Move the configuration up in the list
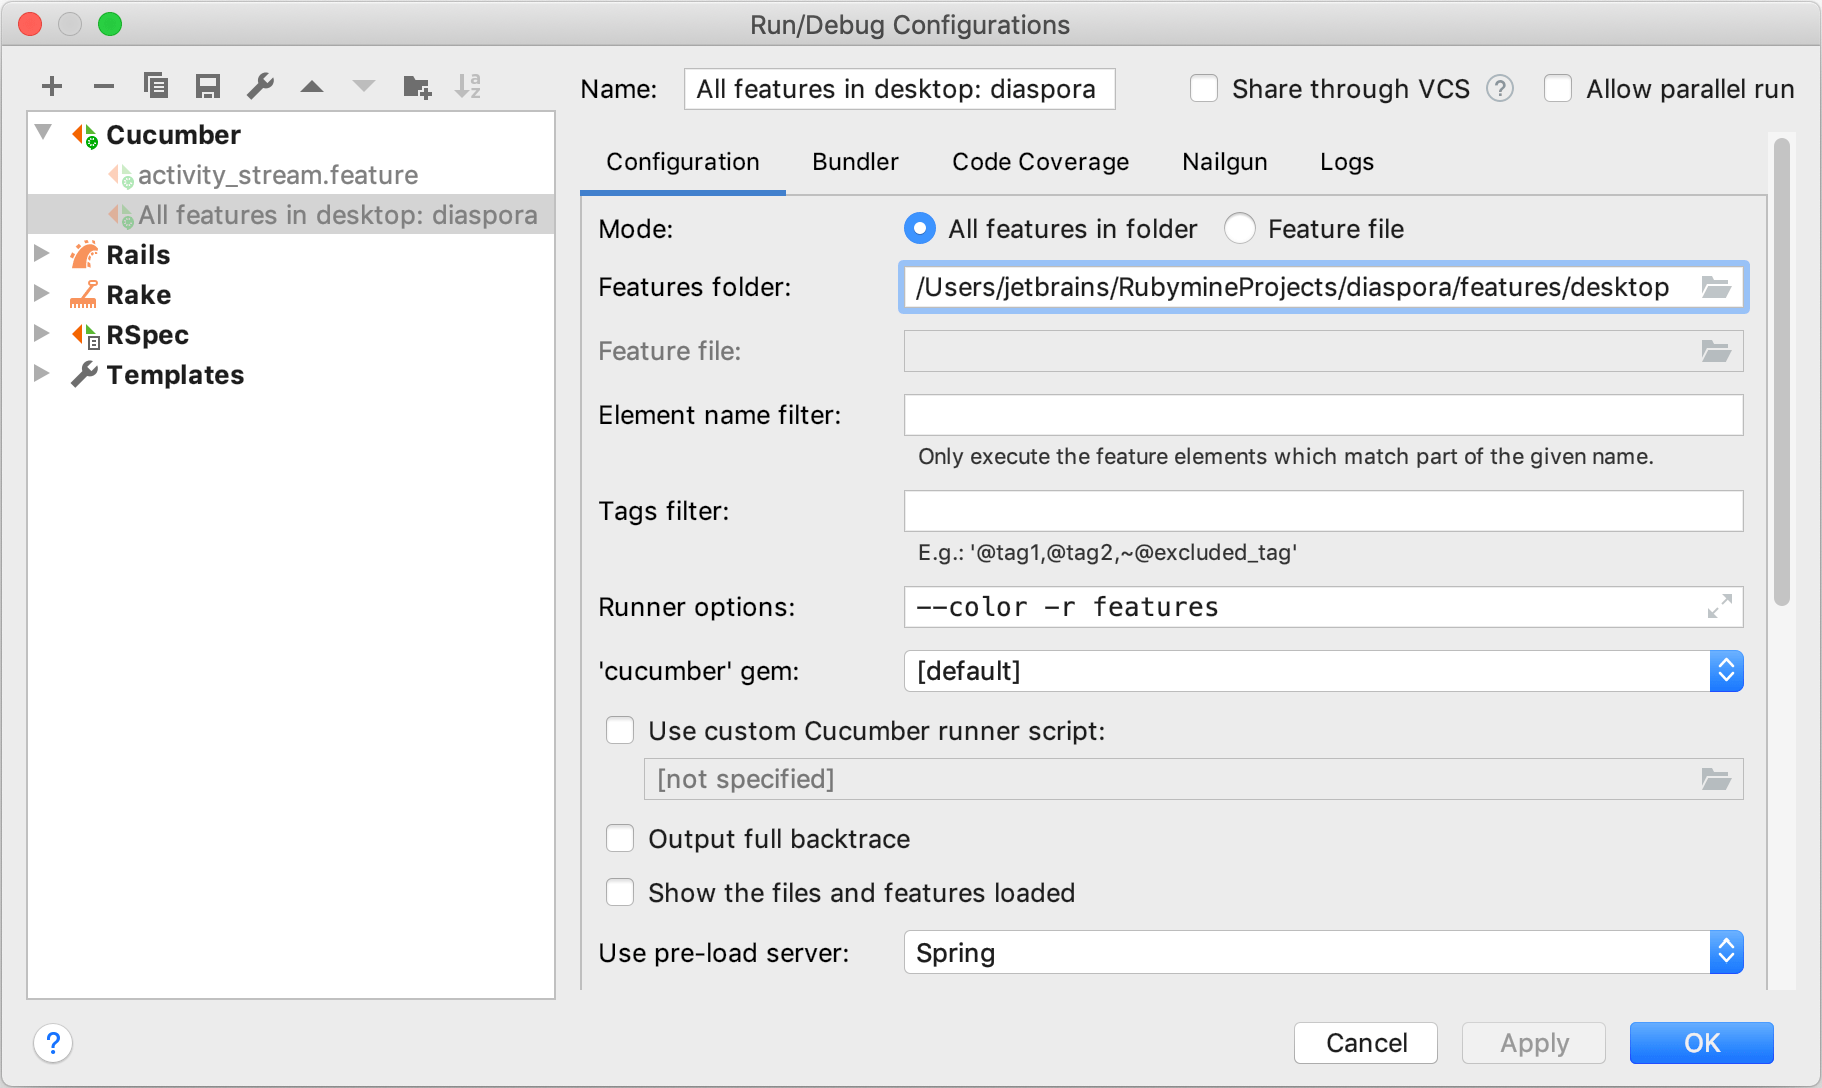The image size is (1822, 1088). pos(312,86)
